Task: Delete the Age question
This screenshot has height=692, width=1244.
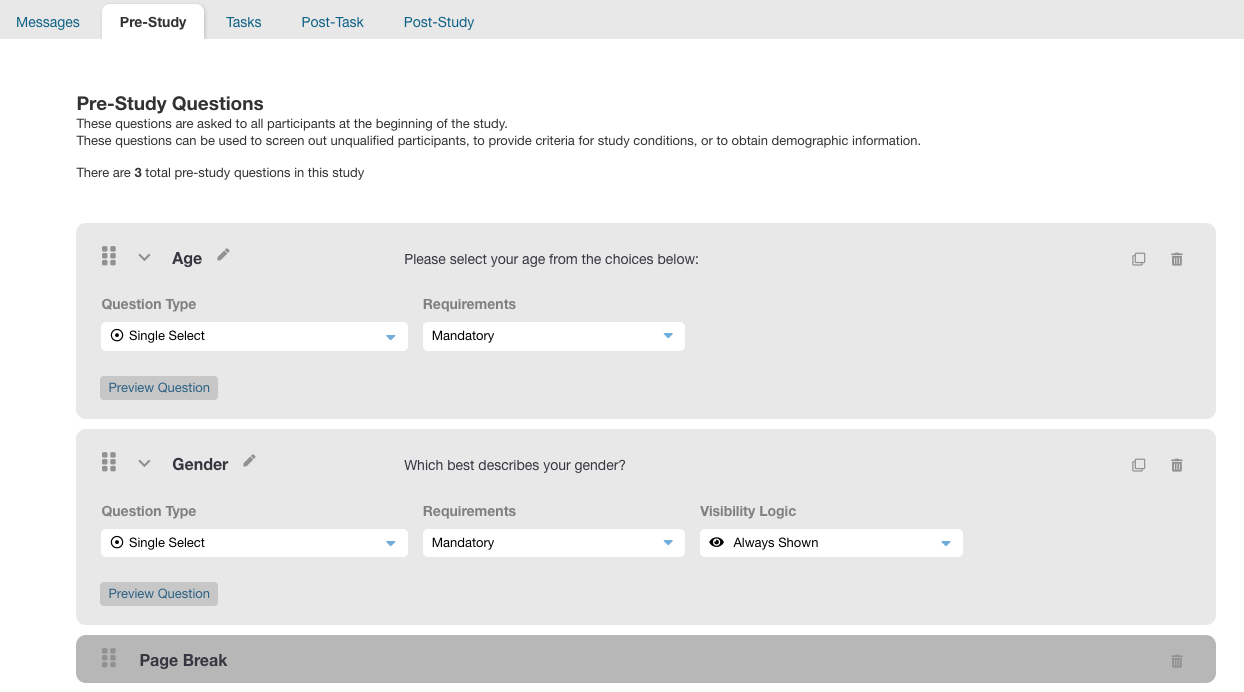Action: (x=1177, y=259)
